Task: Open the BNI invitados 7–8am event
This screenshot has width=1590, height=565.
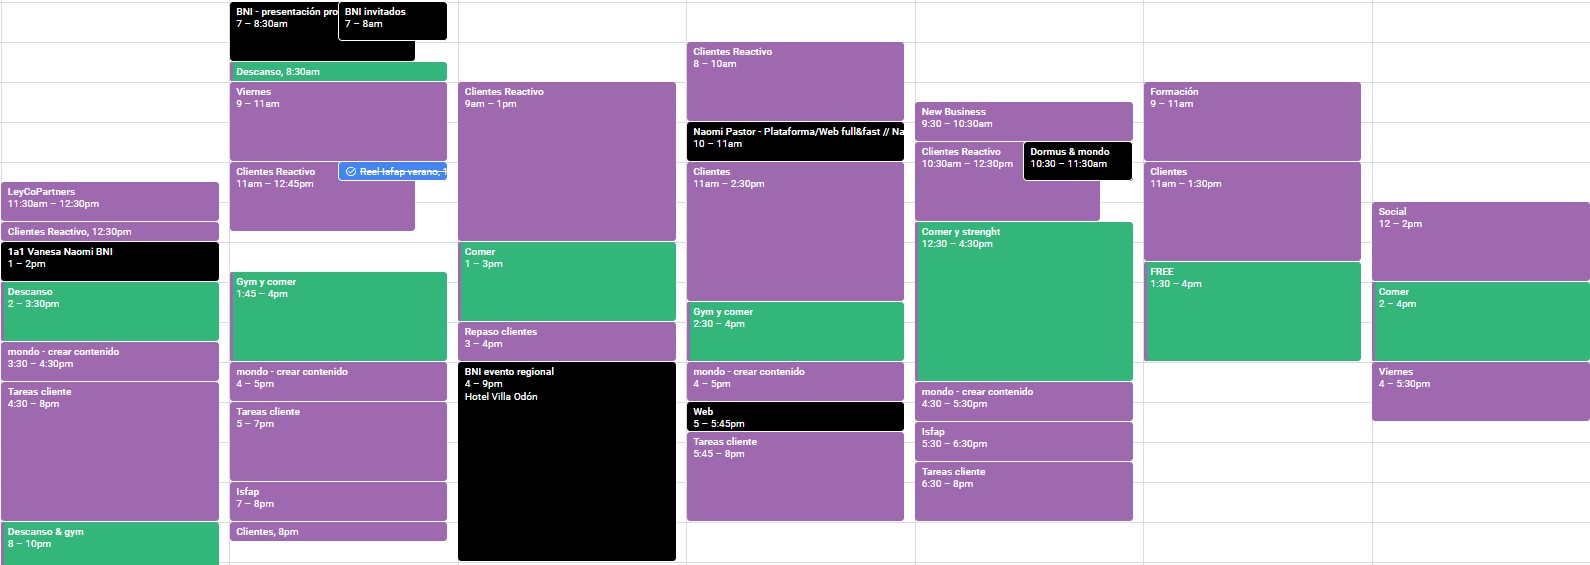Action: 392,20
